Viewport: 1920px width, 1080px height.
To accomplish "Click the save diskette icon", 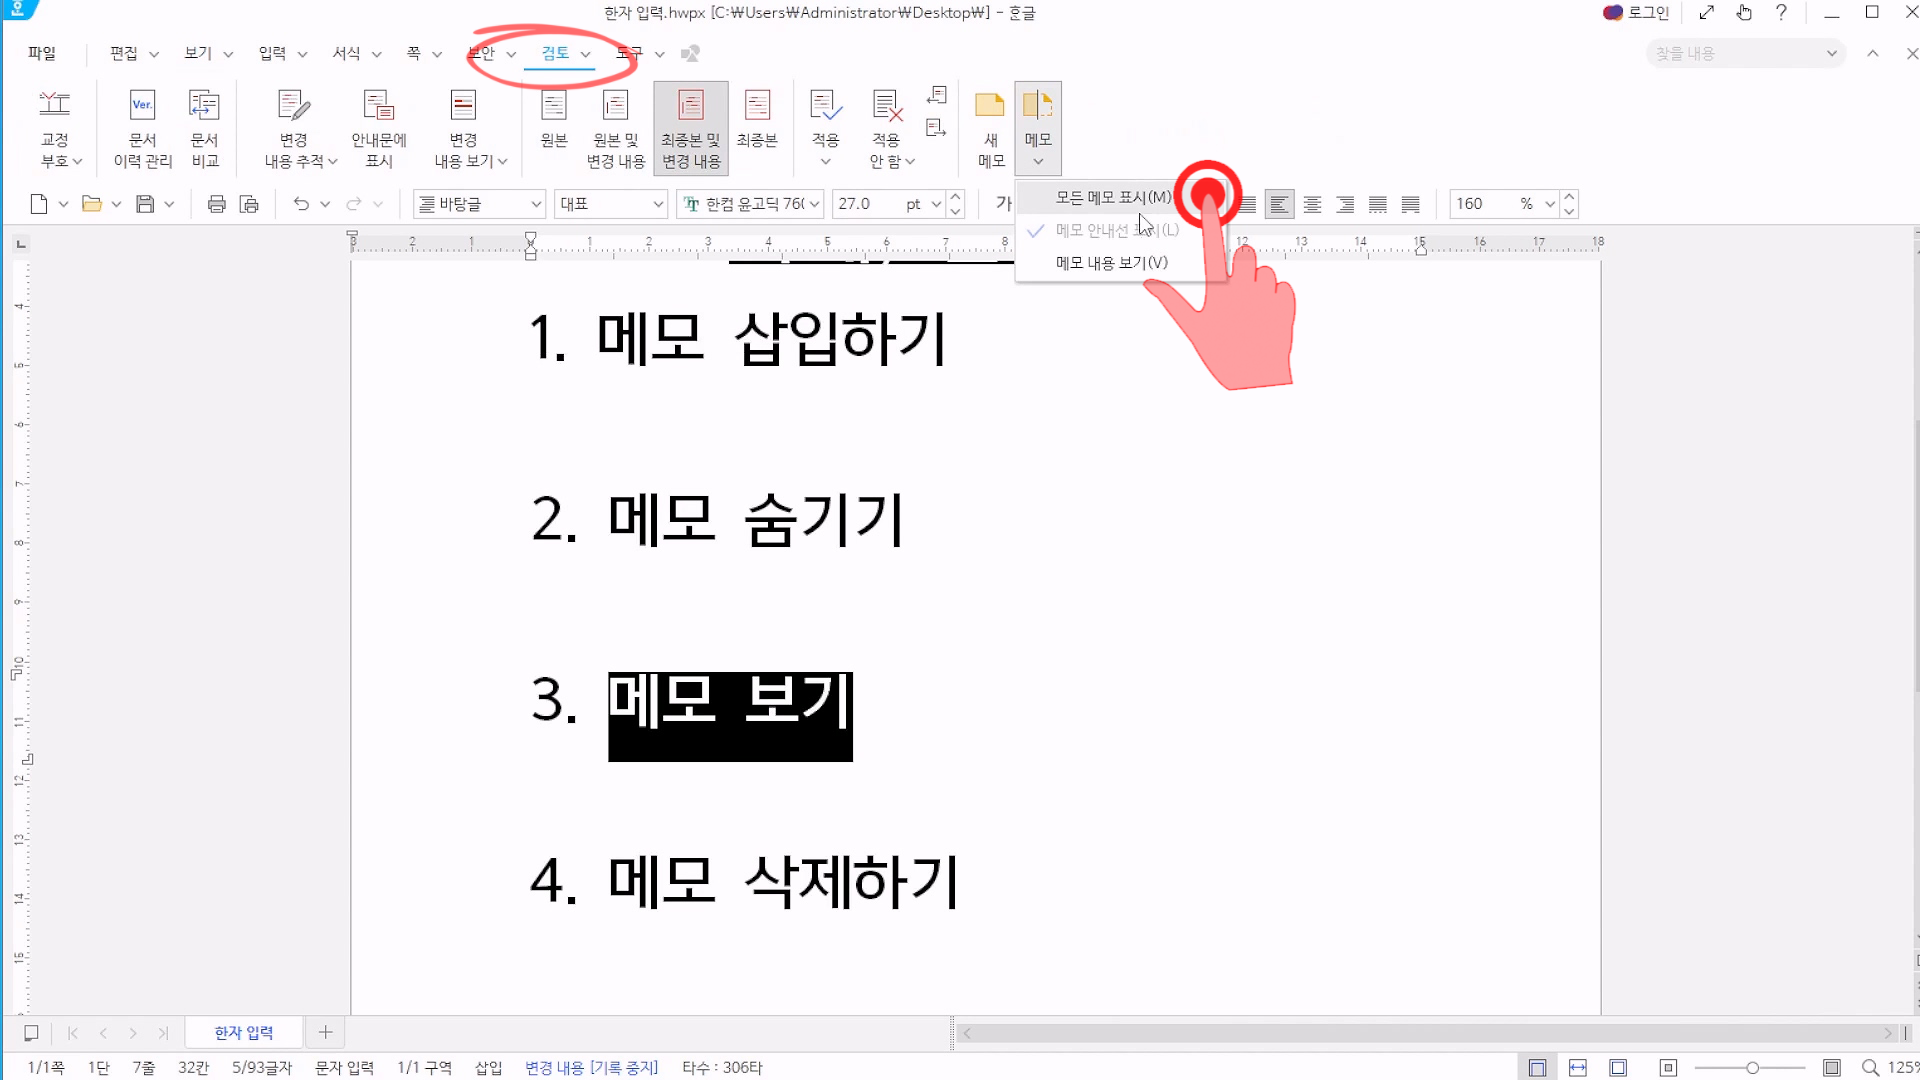I will pos(145,204).
